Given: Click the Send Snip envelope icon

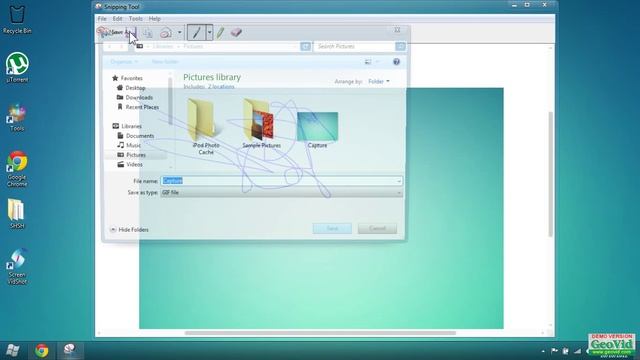Looking at the screenshot, I should coord(166,33).
